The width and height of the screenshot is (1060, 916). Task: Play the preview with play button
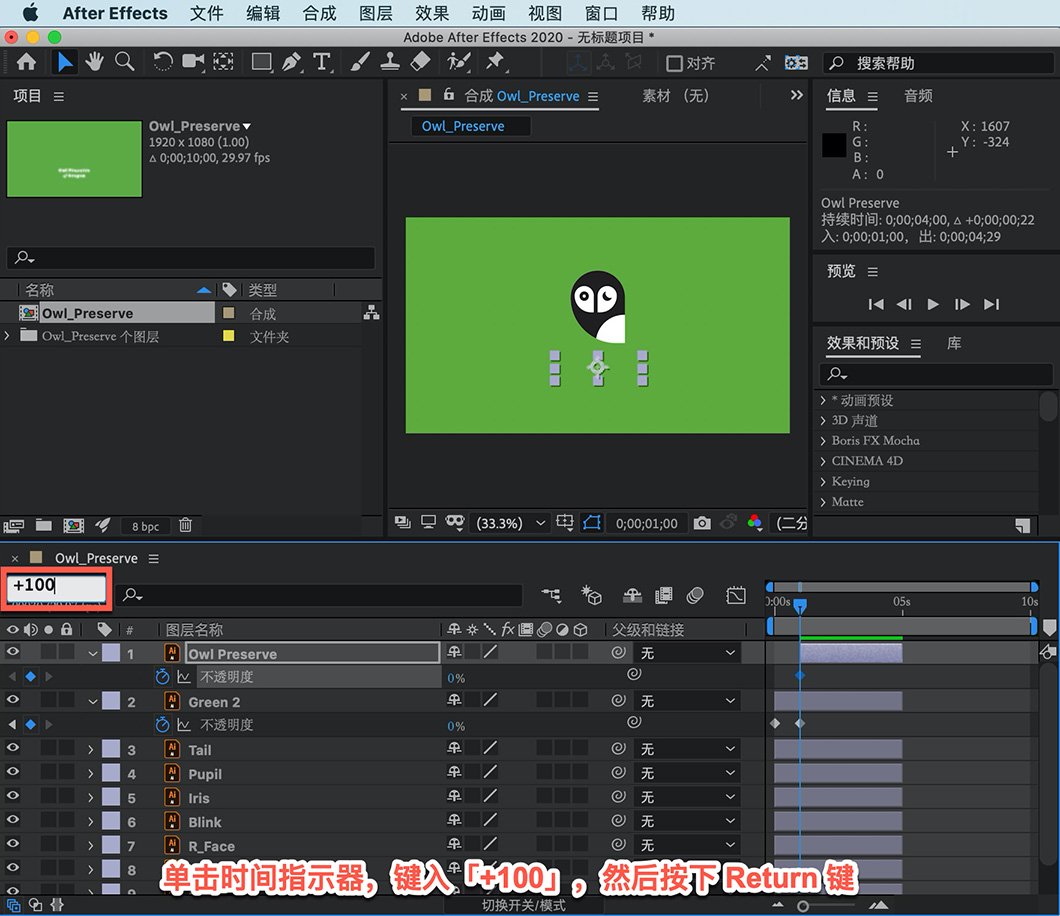click(933, 304)
